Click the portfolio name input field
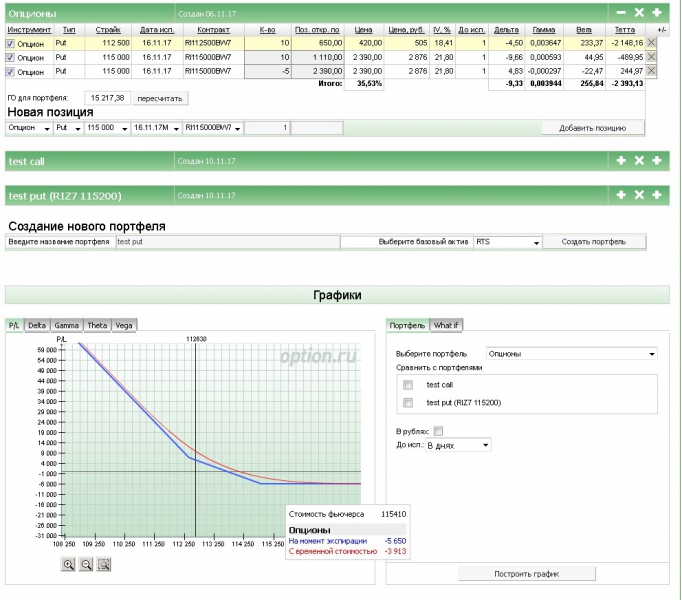The image size is (682, 600). click(x=226, y=242)
